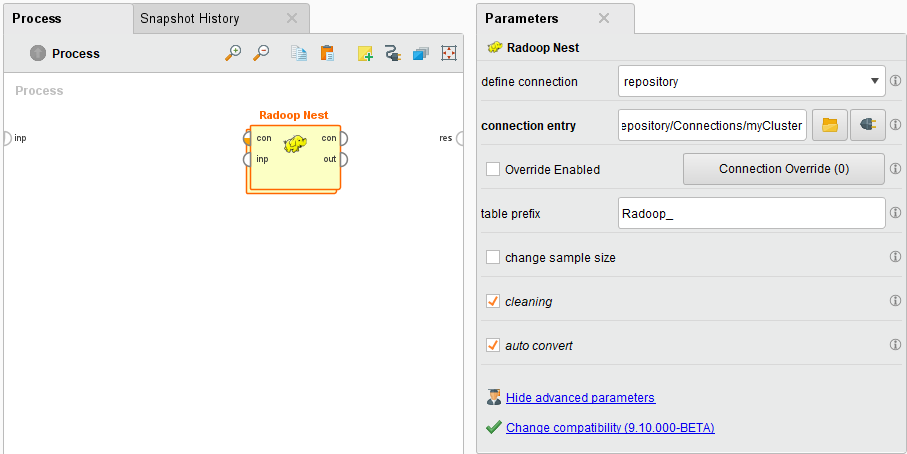The width and height of the screenshot is (907, 454).
Task: Disable the auto convert checkbox
Action: coord(493,345)
